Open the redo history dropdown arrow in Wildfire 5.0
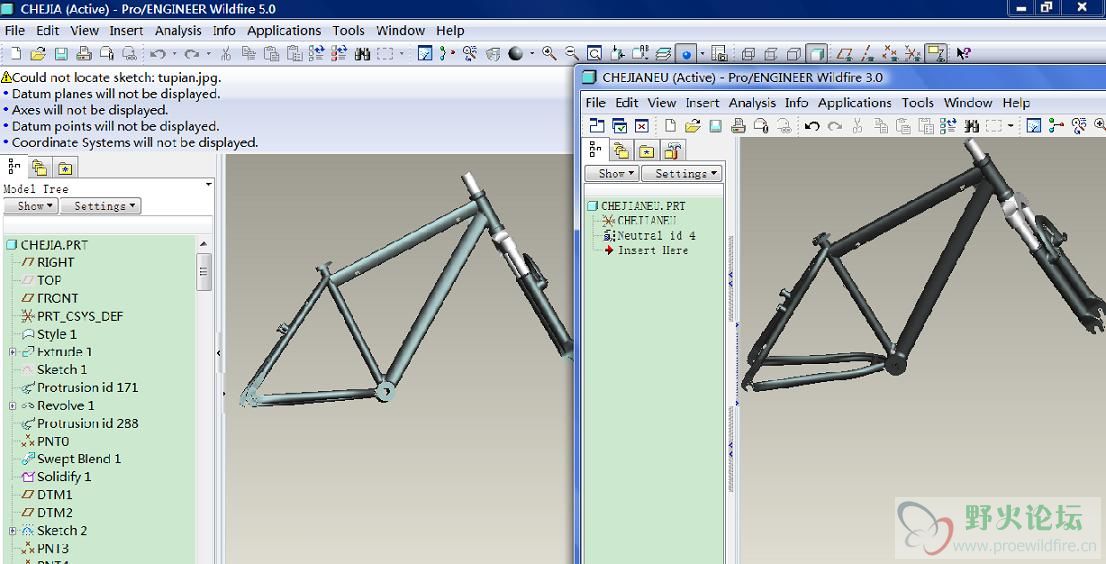 [x=208, y=54]
